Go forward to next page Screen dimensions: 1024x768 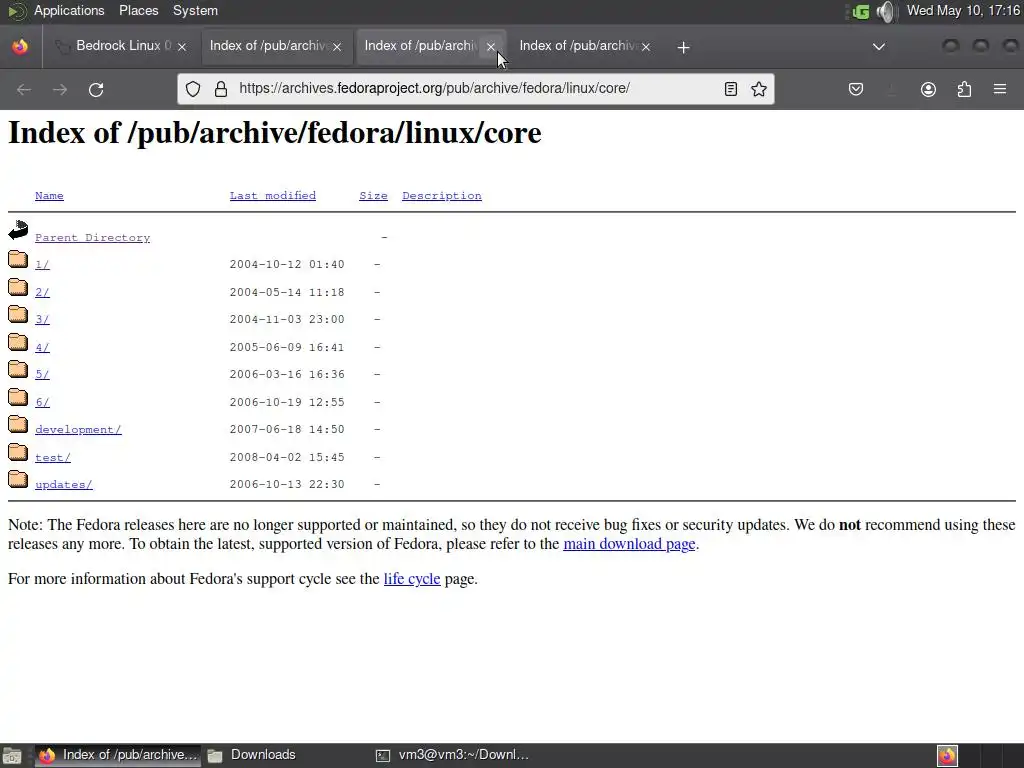click(x=59, y=89)
